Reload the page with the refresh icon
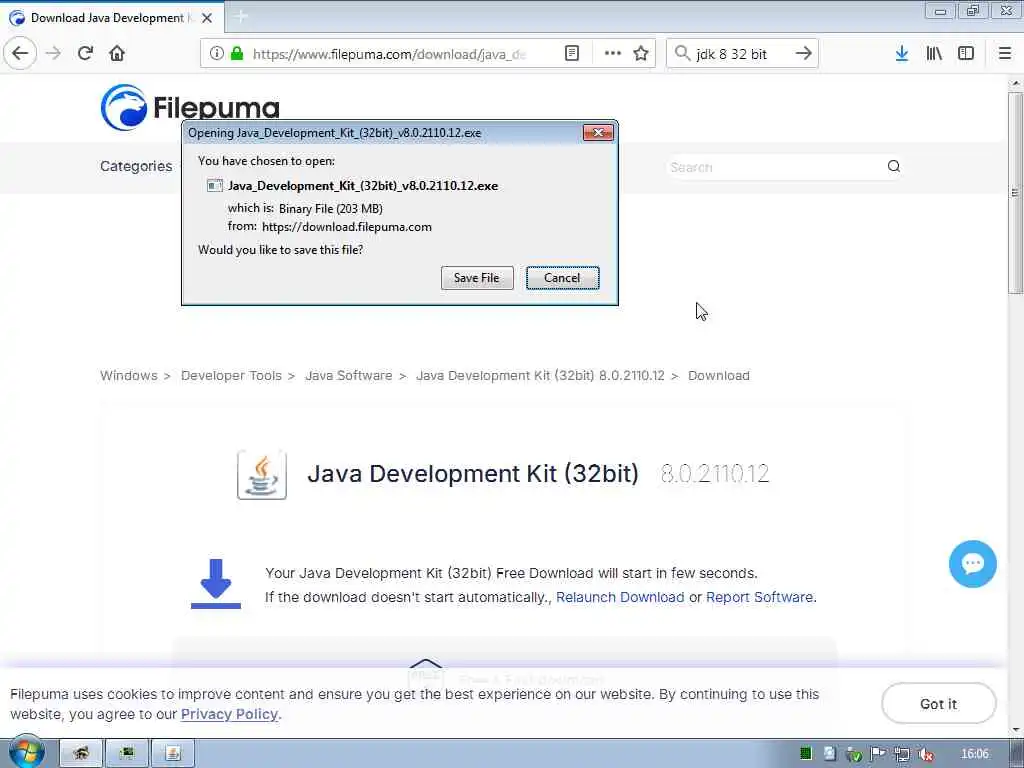 pos(85,53)
